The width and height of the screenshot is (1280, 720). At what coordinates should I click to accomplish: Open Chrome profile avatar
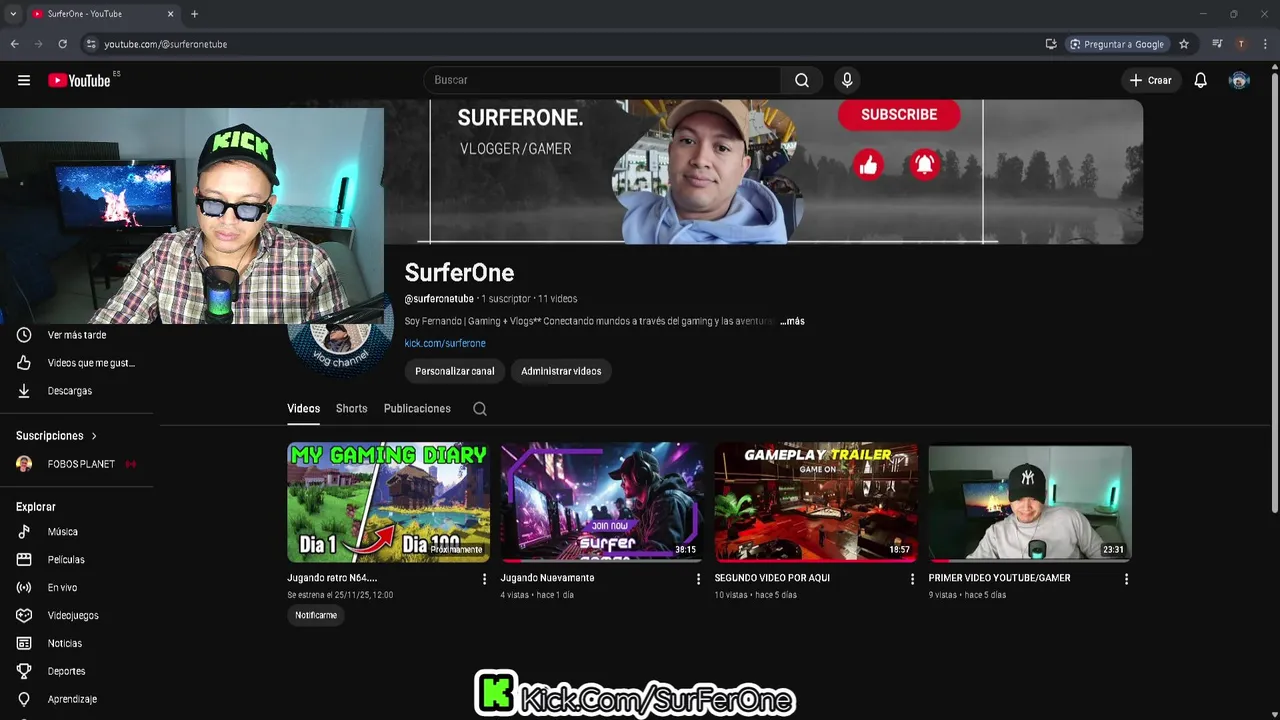1241,44
